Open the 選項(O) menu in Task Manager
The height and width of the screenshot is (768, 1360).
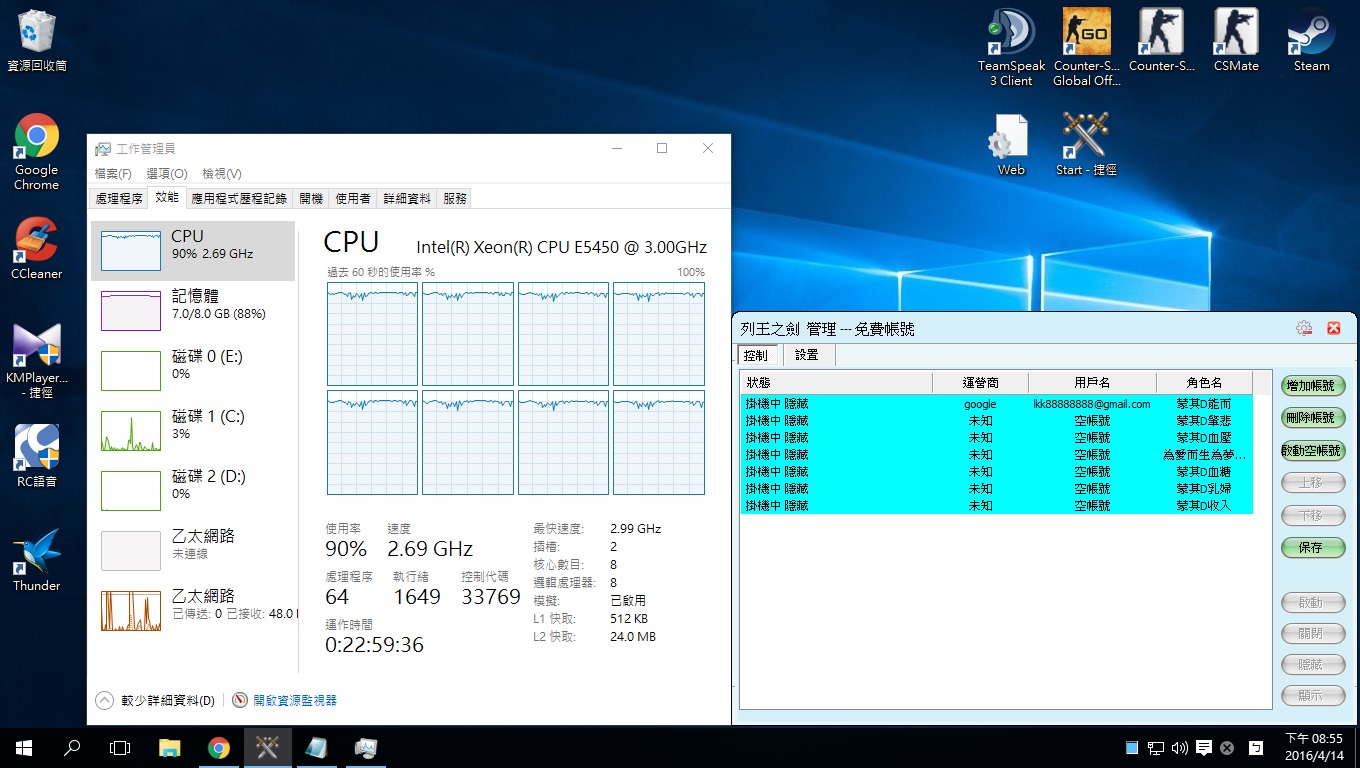(x=167, y=174)
